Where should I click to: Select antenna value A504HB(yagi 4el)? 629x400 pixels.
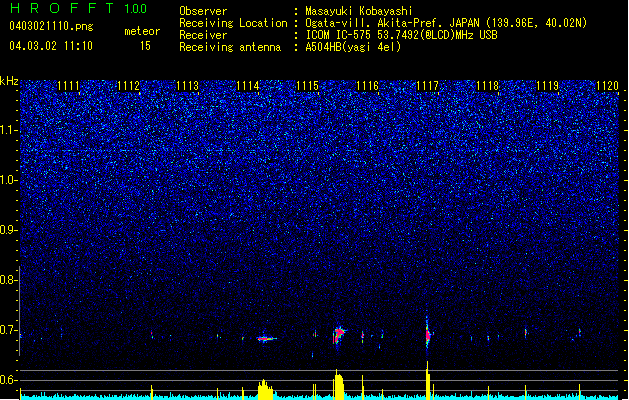coord(353,47)
